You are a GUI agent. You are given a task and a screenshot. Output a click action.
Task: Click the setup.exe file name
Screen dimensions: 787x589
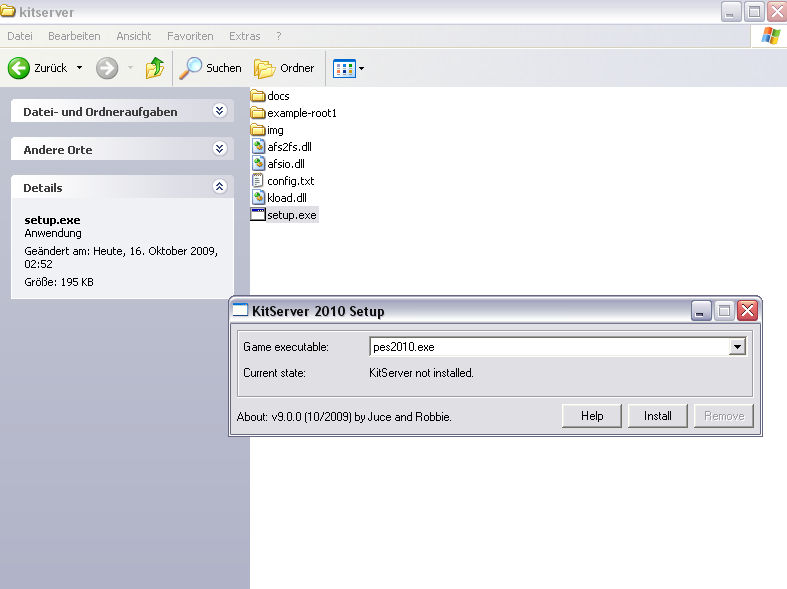[292, 215]
